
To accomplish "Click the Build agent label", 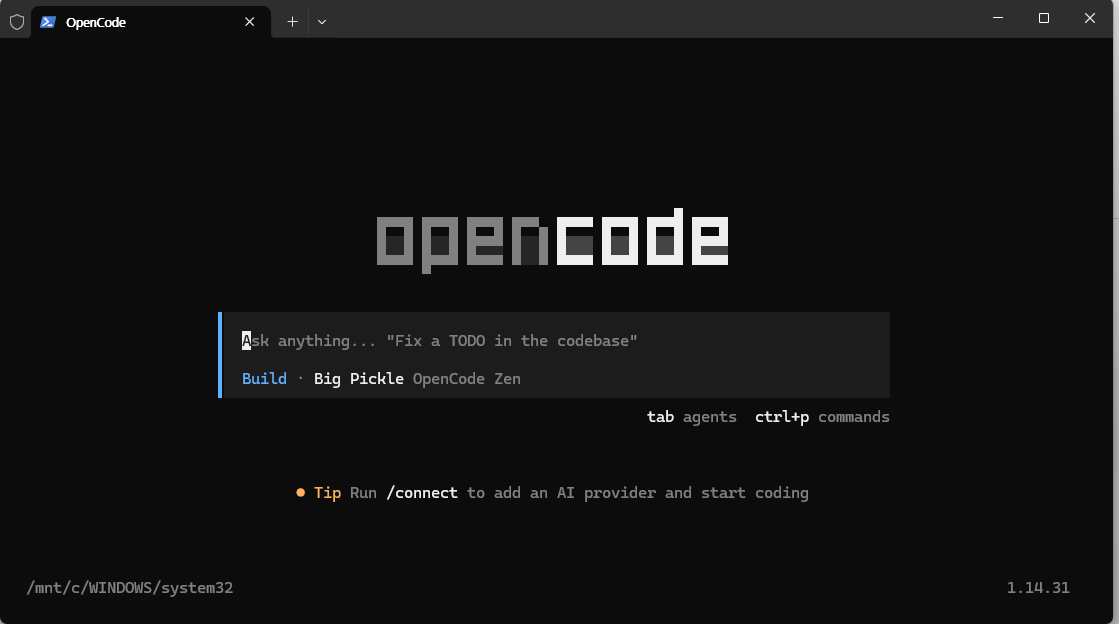I will 264,378.
